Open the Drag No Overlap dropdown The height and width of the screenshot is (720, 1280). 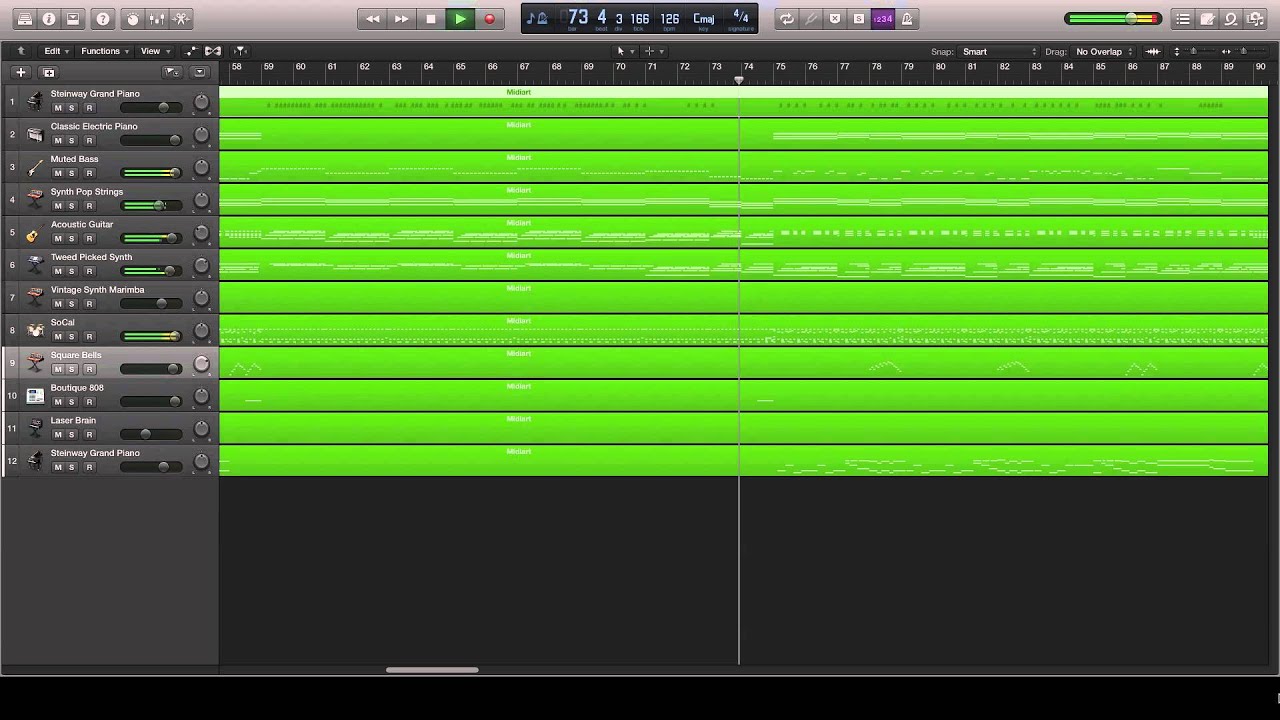(x=1104, y=52)
